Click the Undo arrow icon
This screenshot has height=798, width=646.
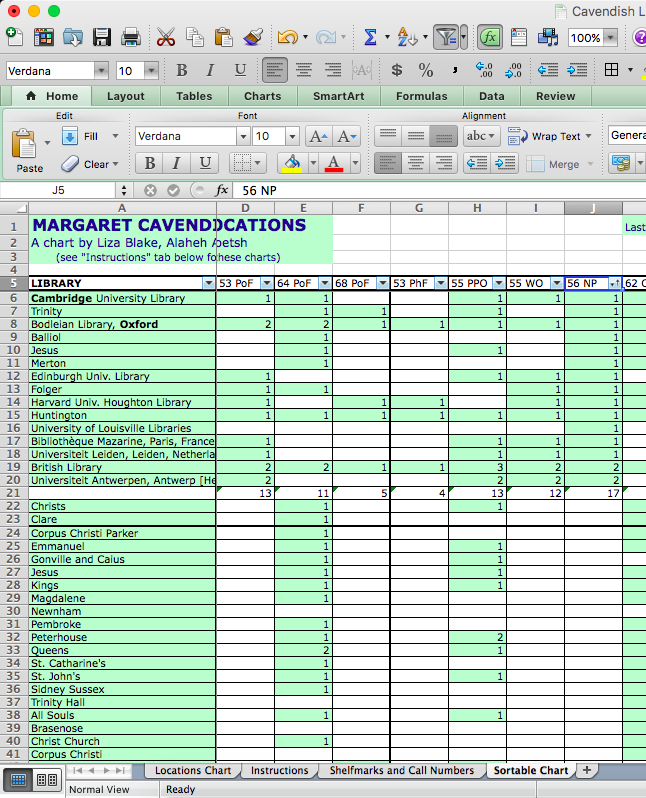288,37
